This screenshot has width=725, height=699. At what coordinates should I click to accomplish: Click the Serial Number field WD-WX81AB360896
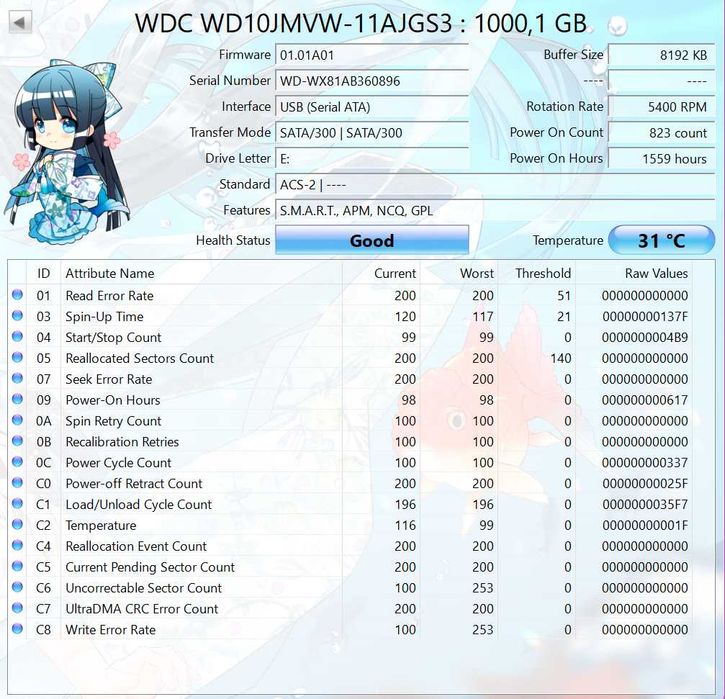click(x=372, y=81)
